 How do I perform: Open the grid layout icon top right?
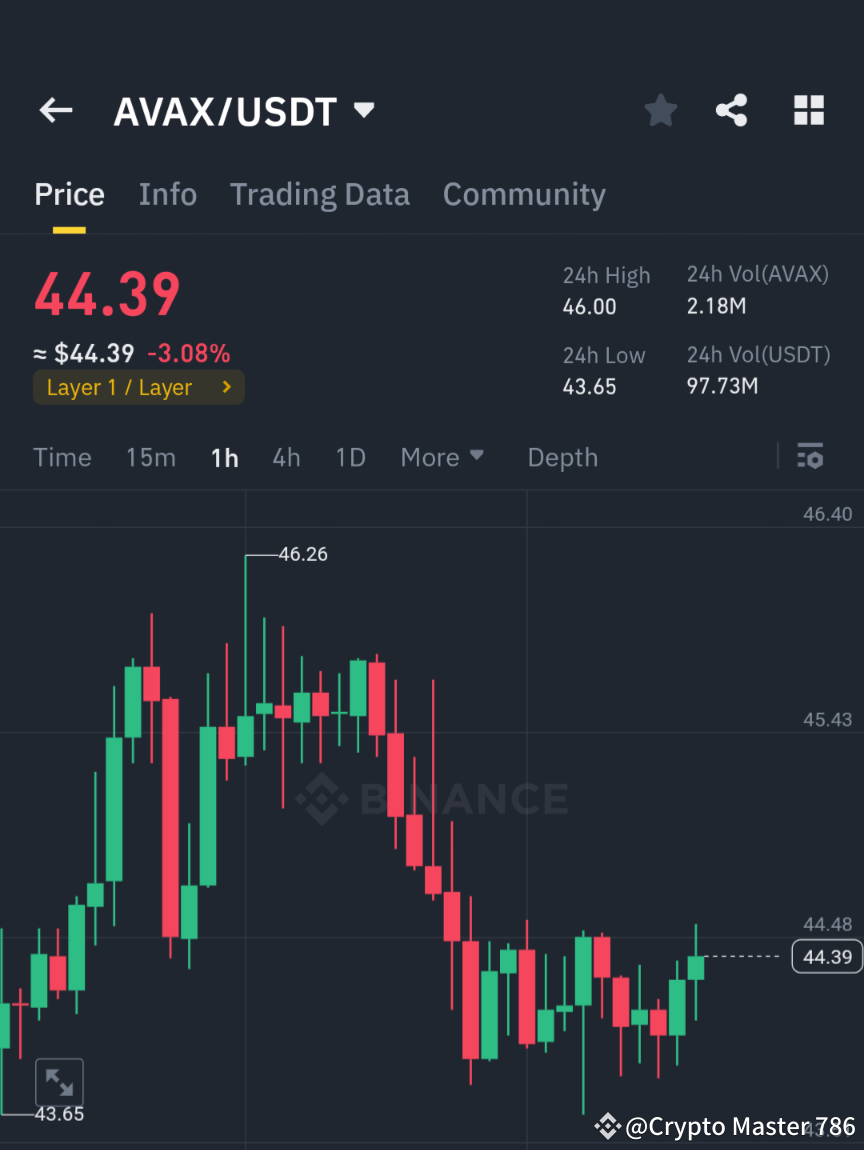808,110
